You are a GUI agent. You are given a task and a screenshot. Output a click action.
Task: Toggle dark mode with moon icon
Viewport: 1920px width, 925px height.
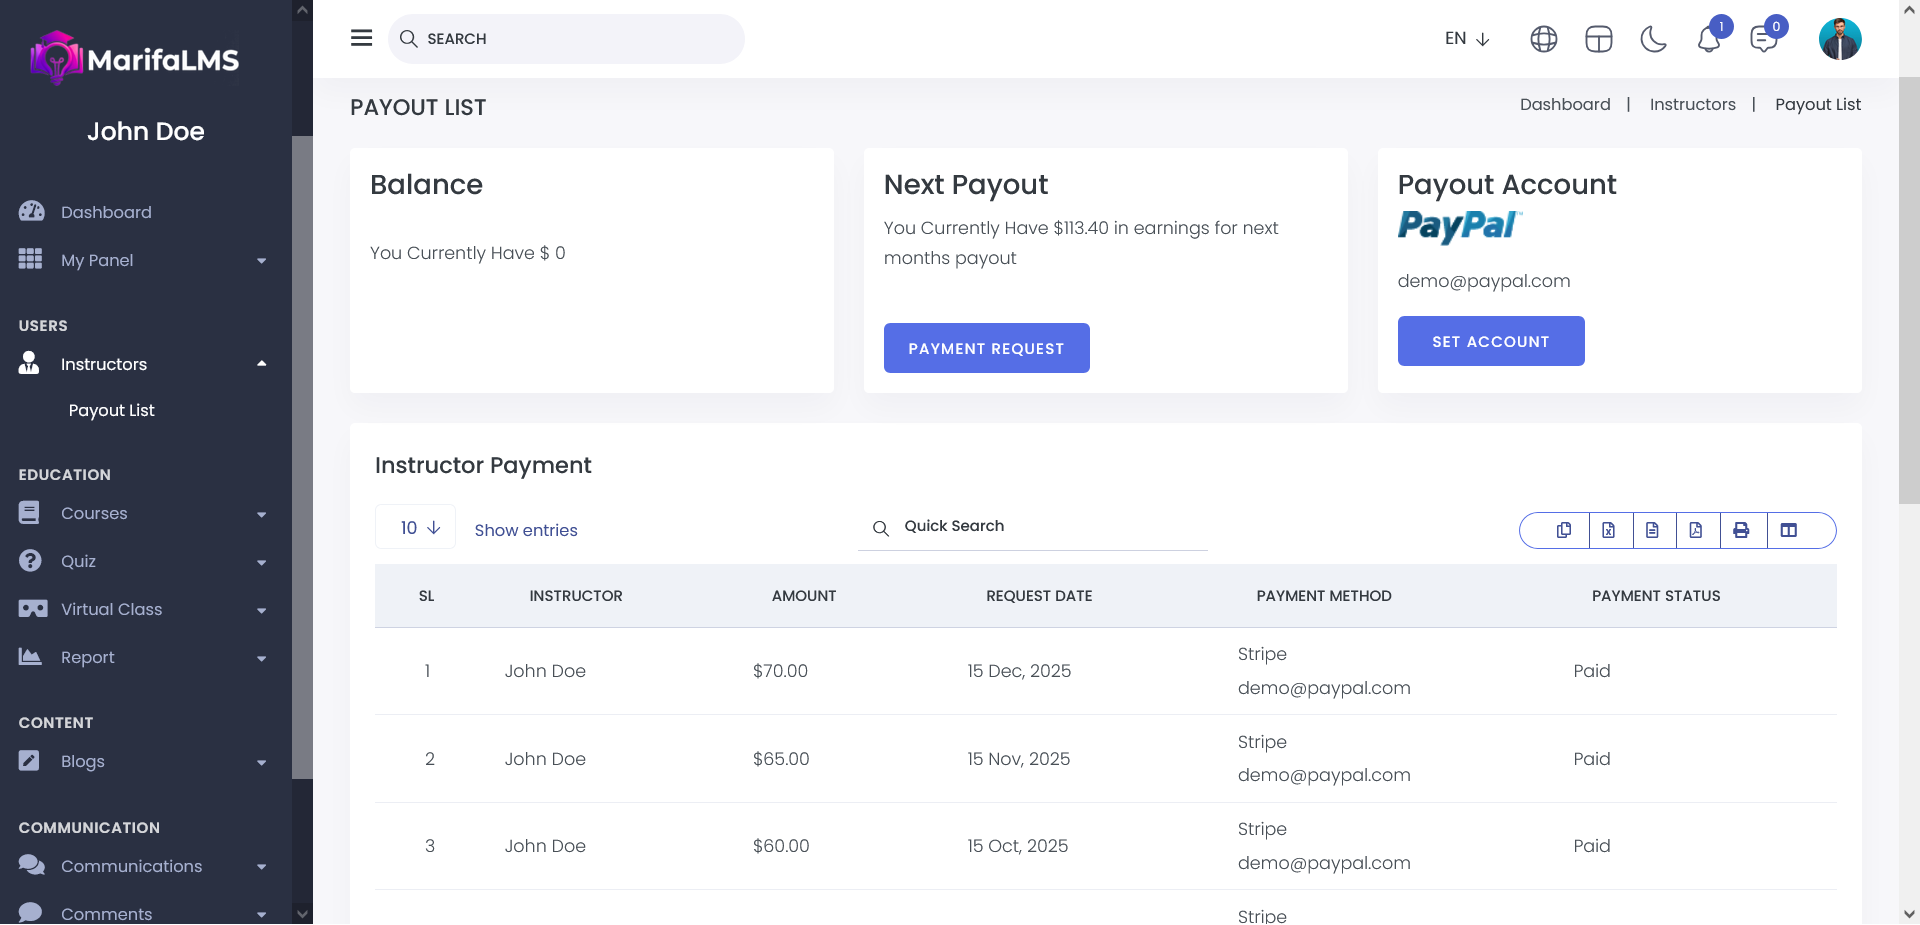(1654, 39)
